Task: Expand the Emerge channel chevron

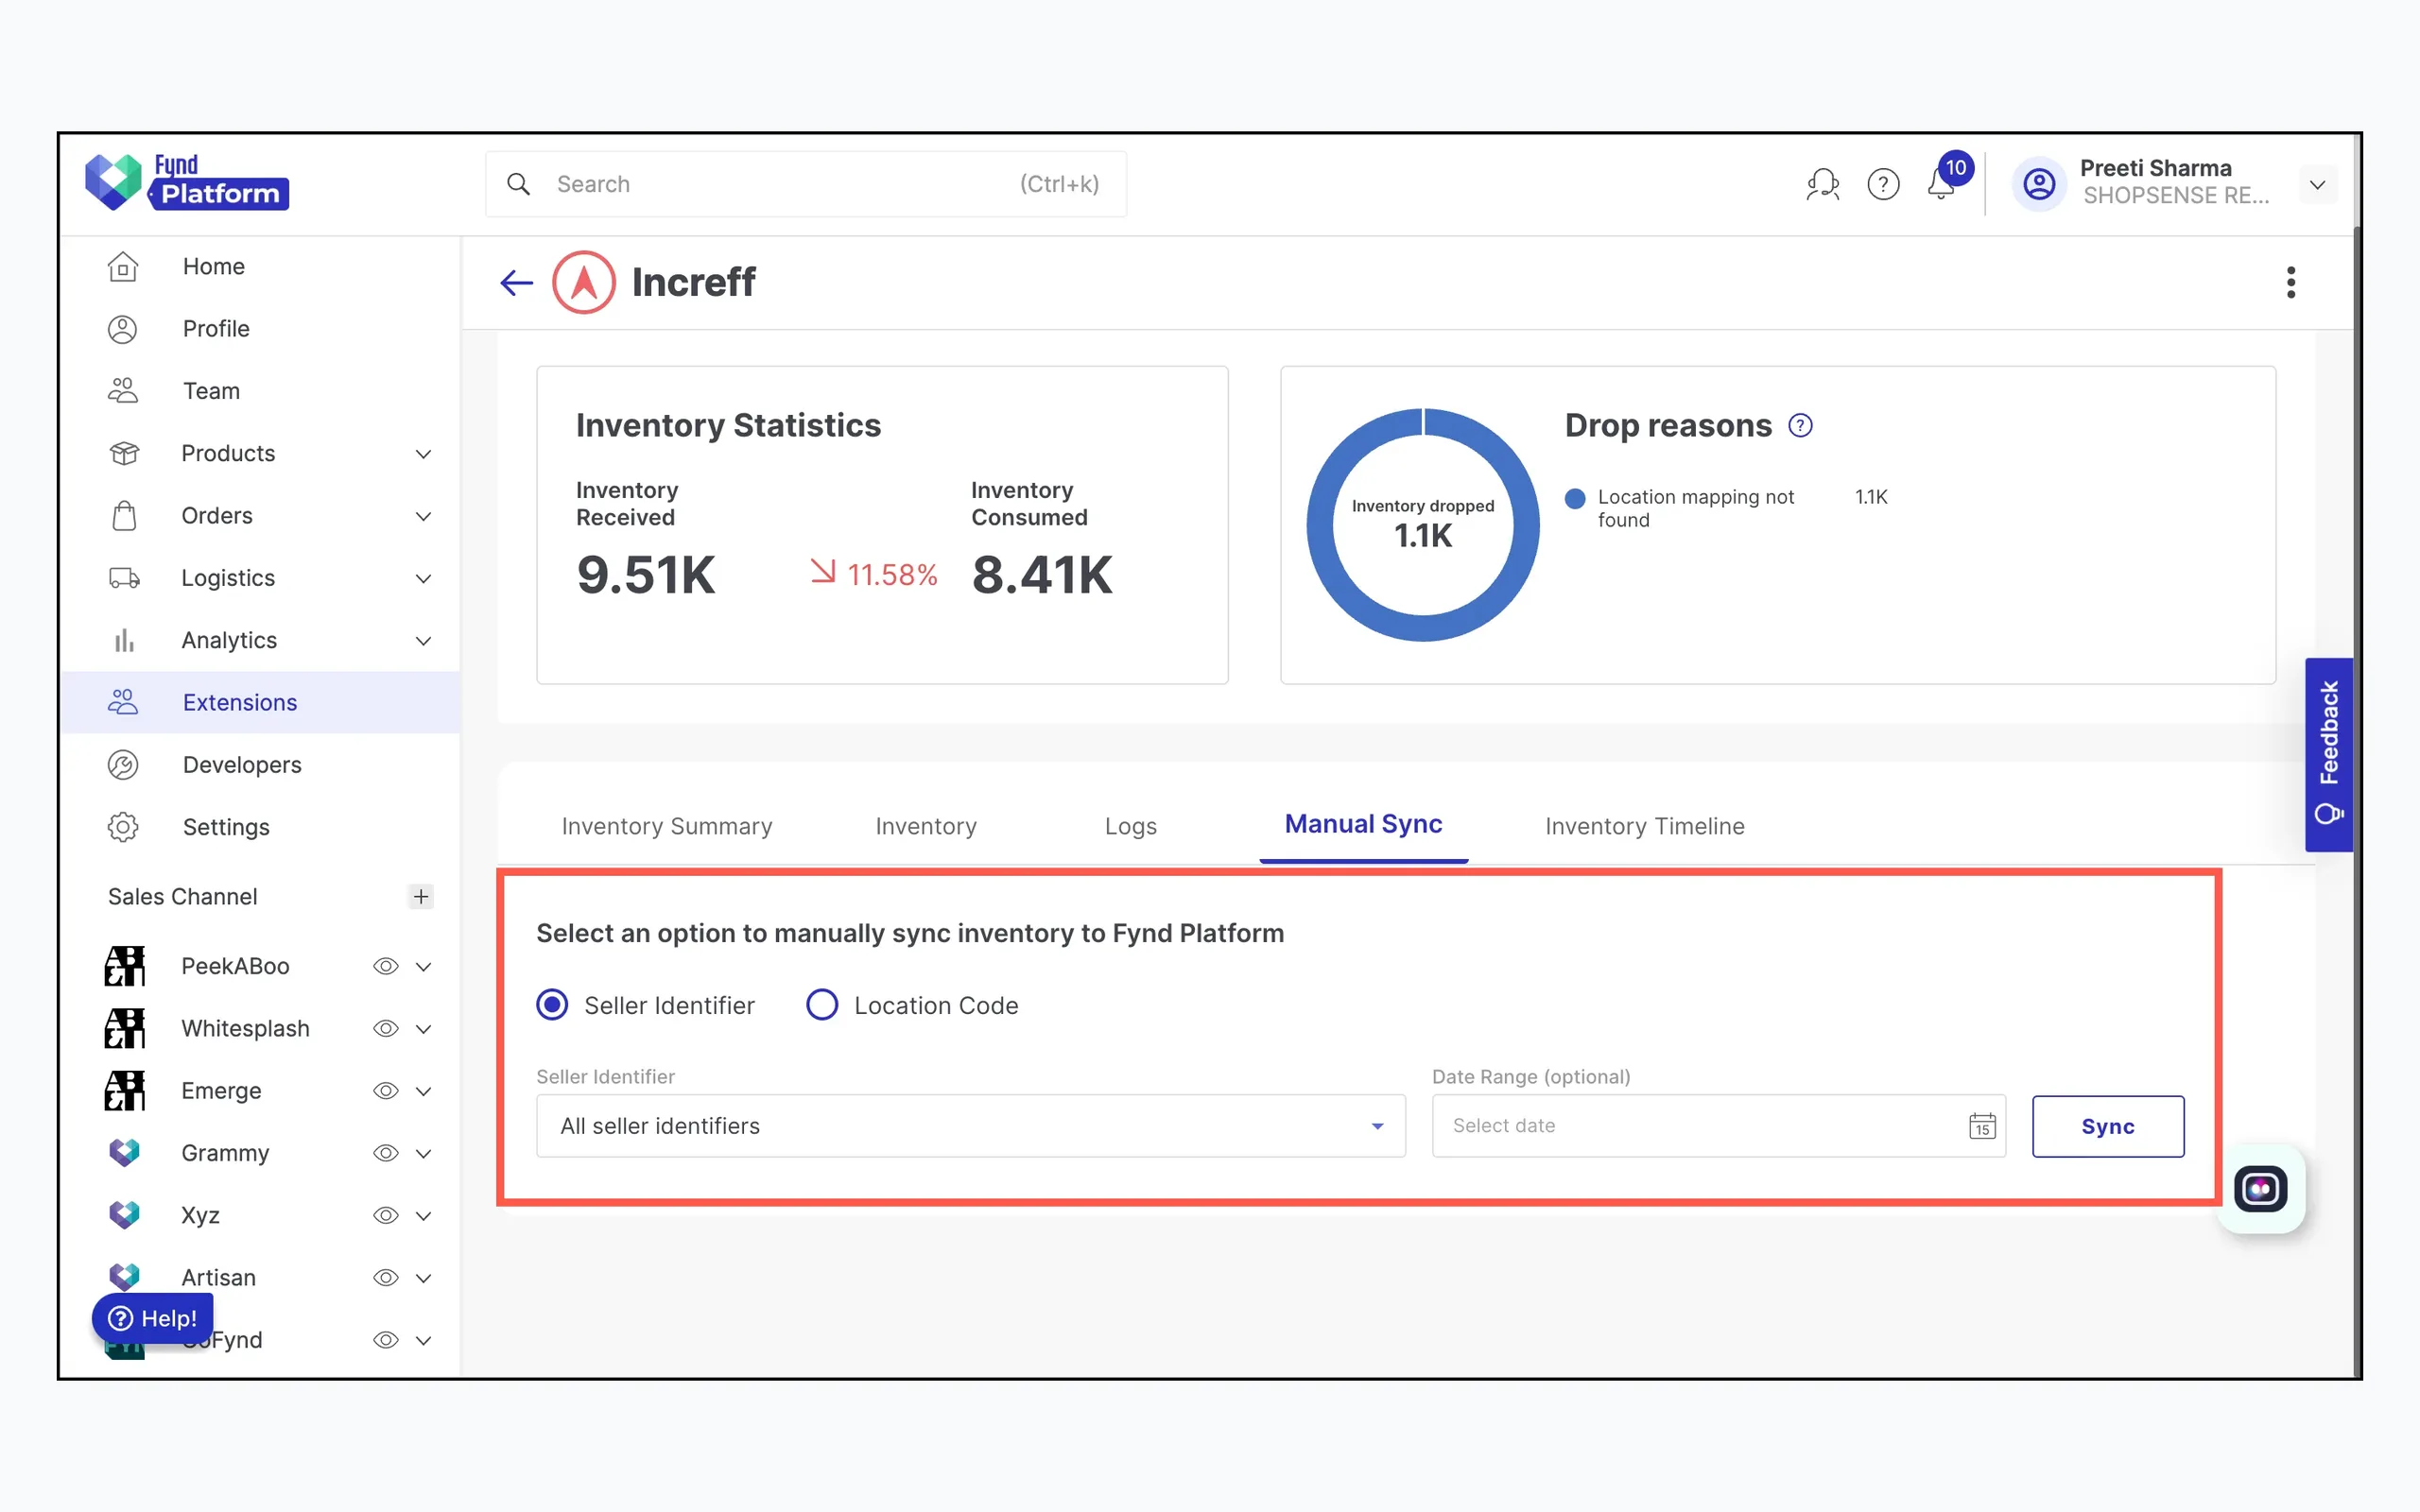Action: click(x=424, y=1091)
